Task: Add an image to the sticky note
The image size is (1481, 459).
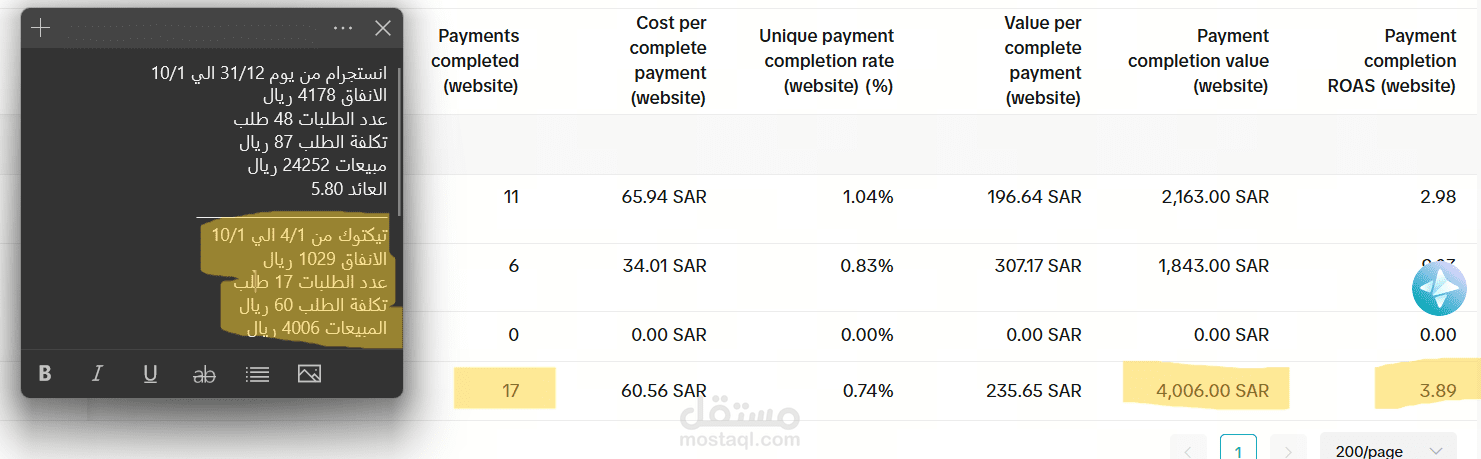Action: (x=309, y=374)
